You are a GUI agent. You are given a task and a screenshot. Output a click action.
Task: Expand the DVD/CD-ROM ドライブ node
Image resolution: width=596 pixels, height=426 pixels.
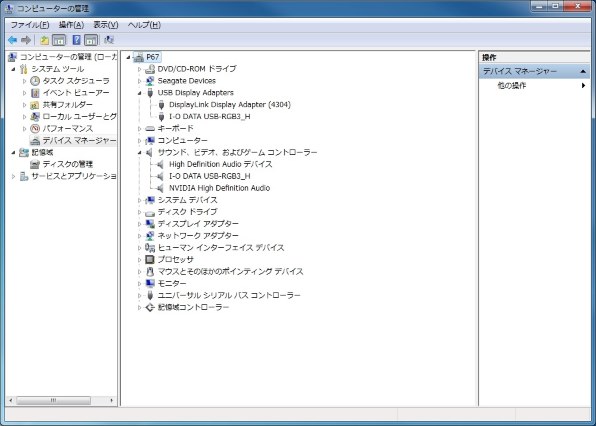[x=139, y=69]
